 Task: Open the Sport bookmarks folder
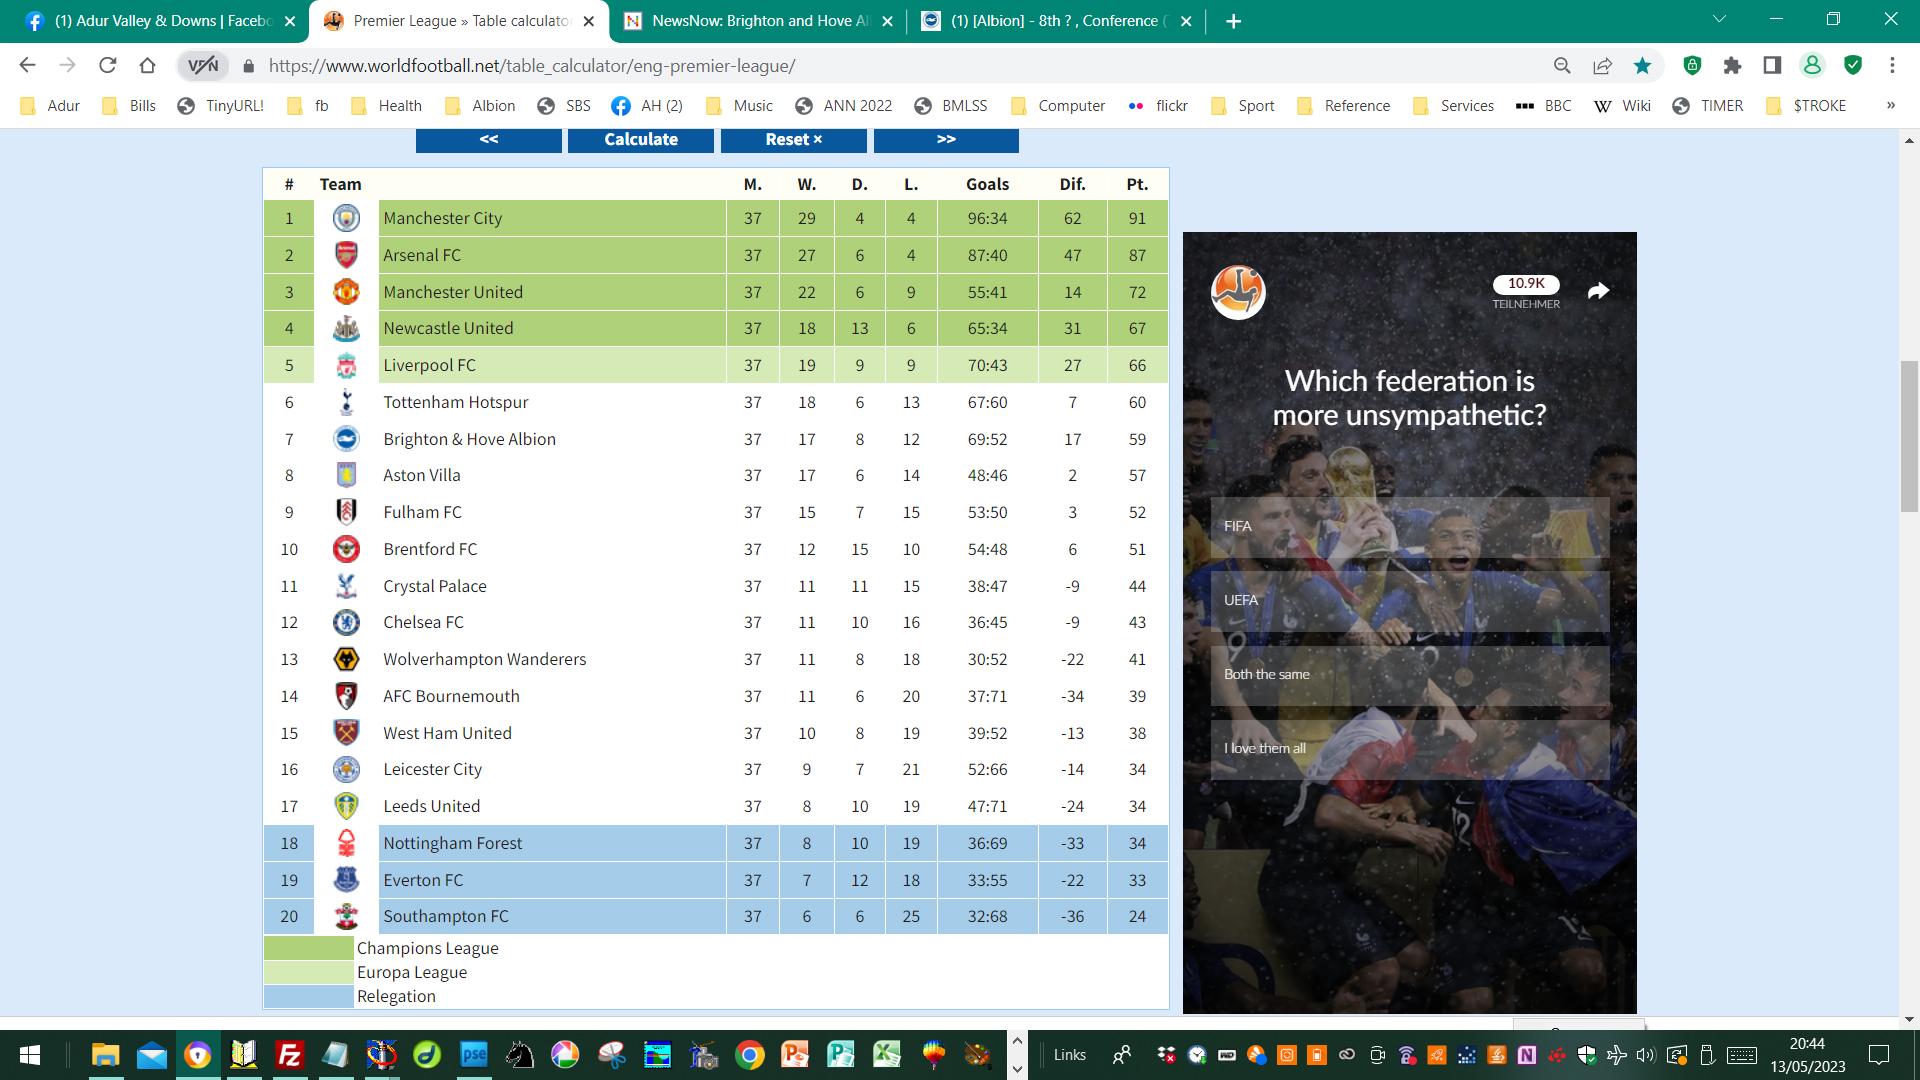pyautogui.click(x=1243, y=106)
